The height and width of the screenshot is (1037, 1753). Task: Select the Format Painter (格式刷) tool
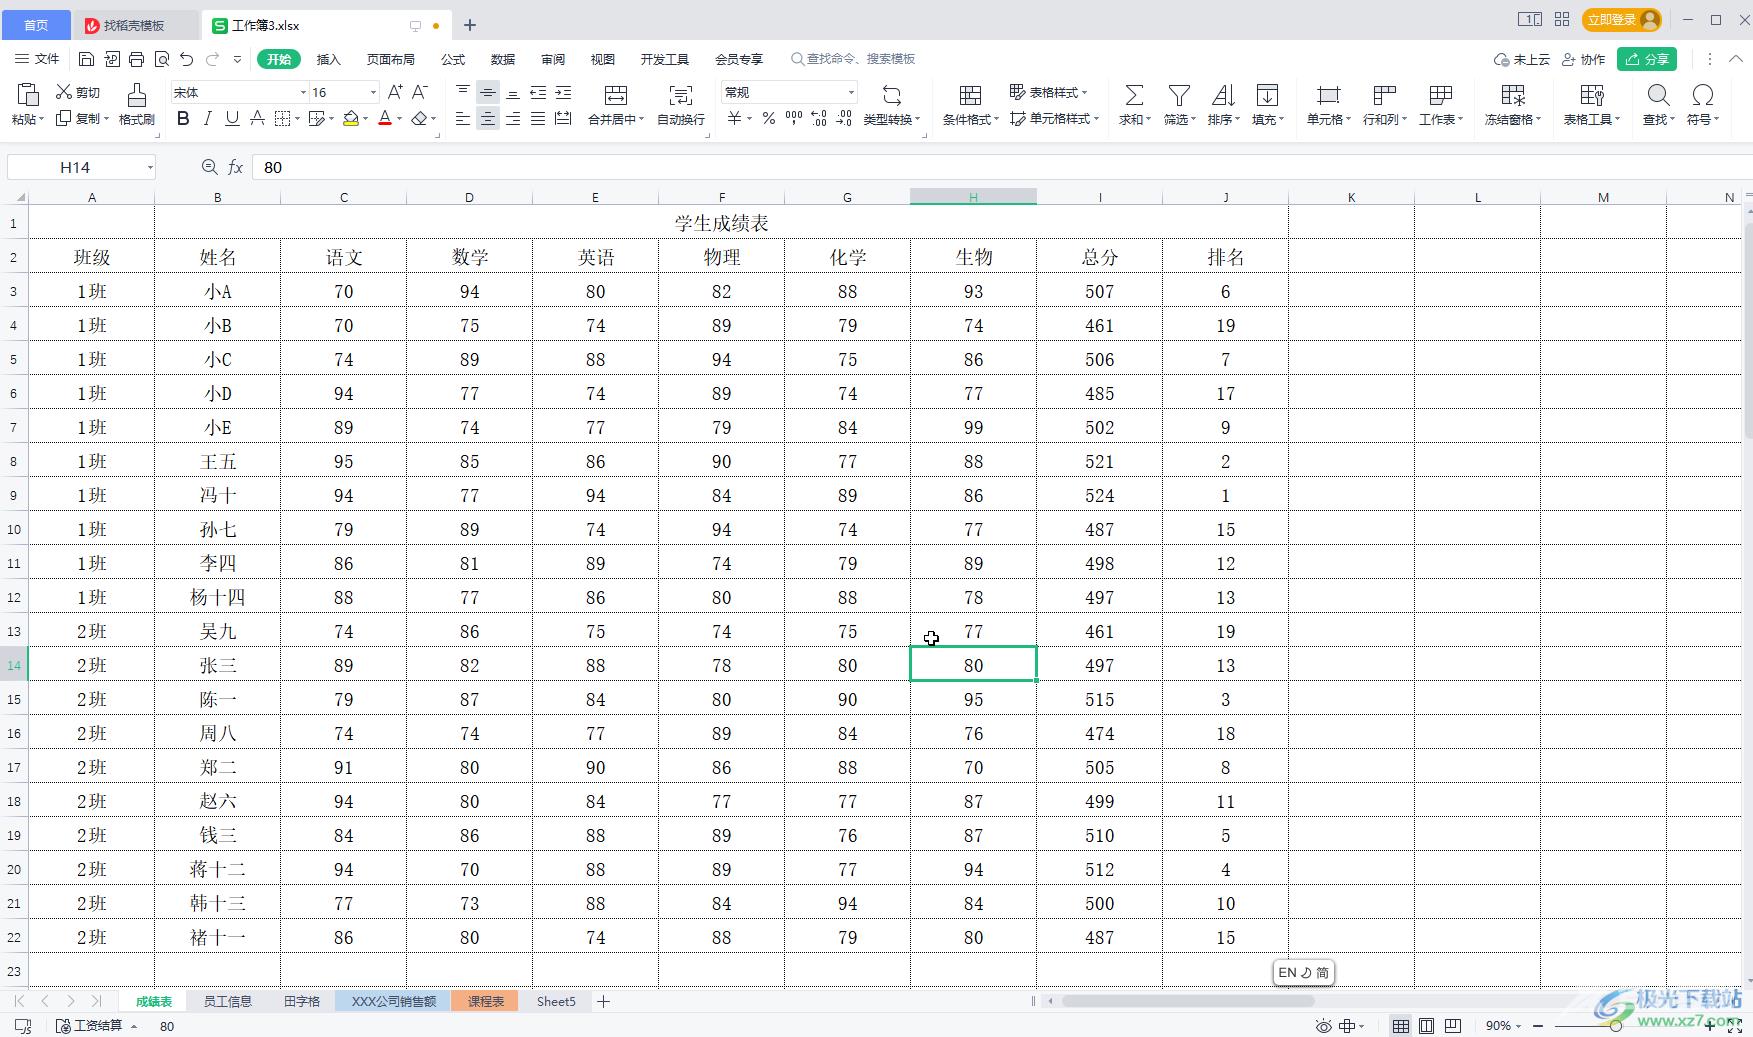(137, 104)
